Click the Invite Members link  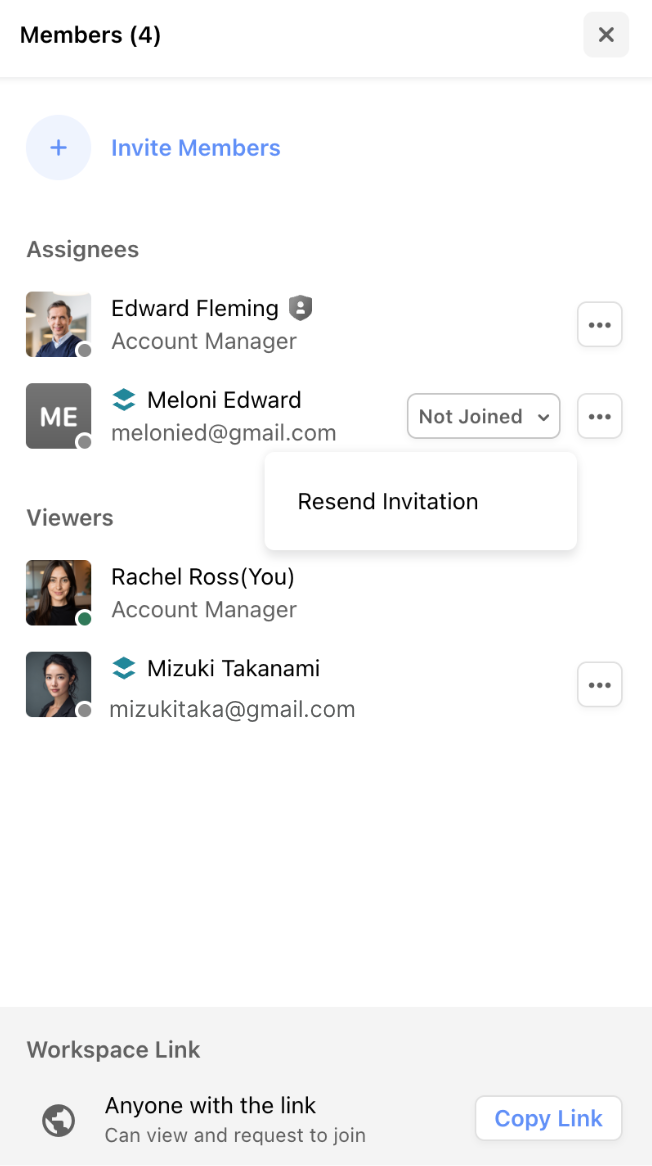tap(195, 148)
